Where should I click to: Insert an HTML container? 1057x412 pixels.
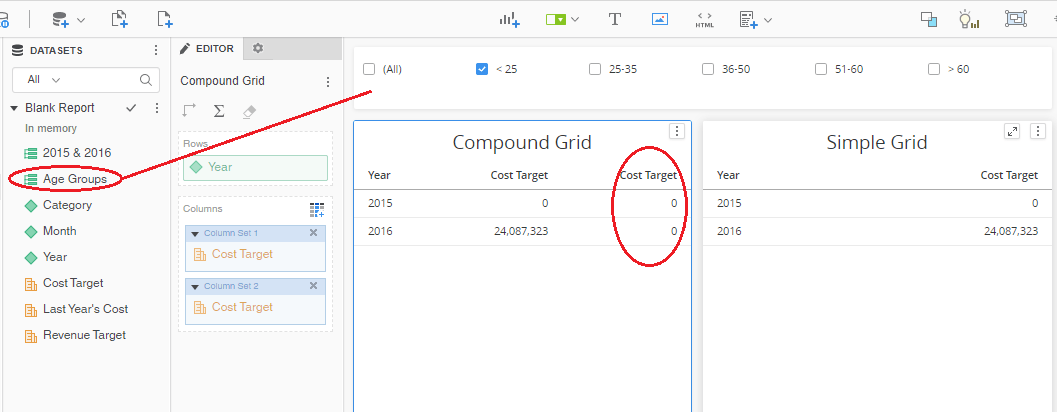(704, 19)
